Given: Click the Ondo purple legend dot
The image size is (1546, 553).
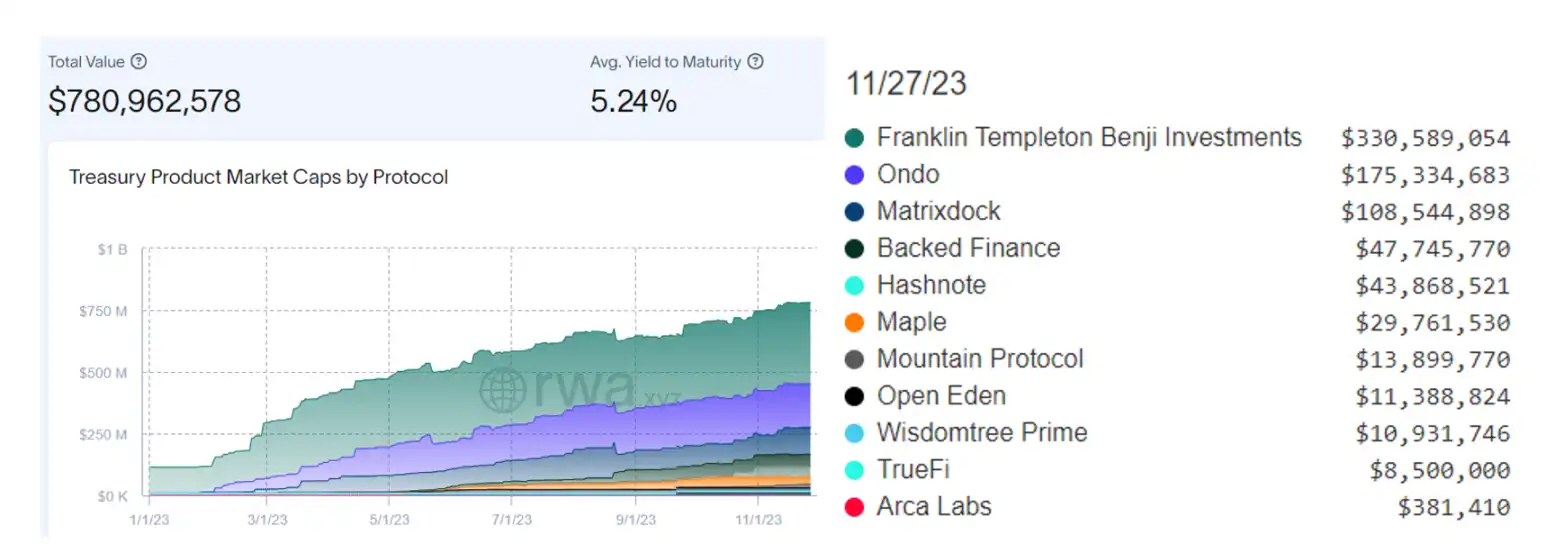Looking at the screenshot, I should tap(854, 175).
